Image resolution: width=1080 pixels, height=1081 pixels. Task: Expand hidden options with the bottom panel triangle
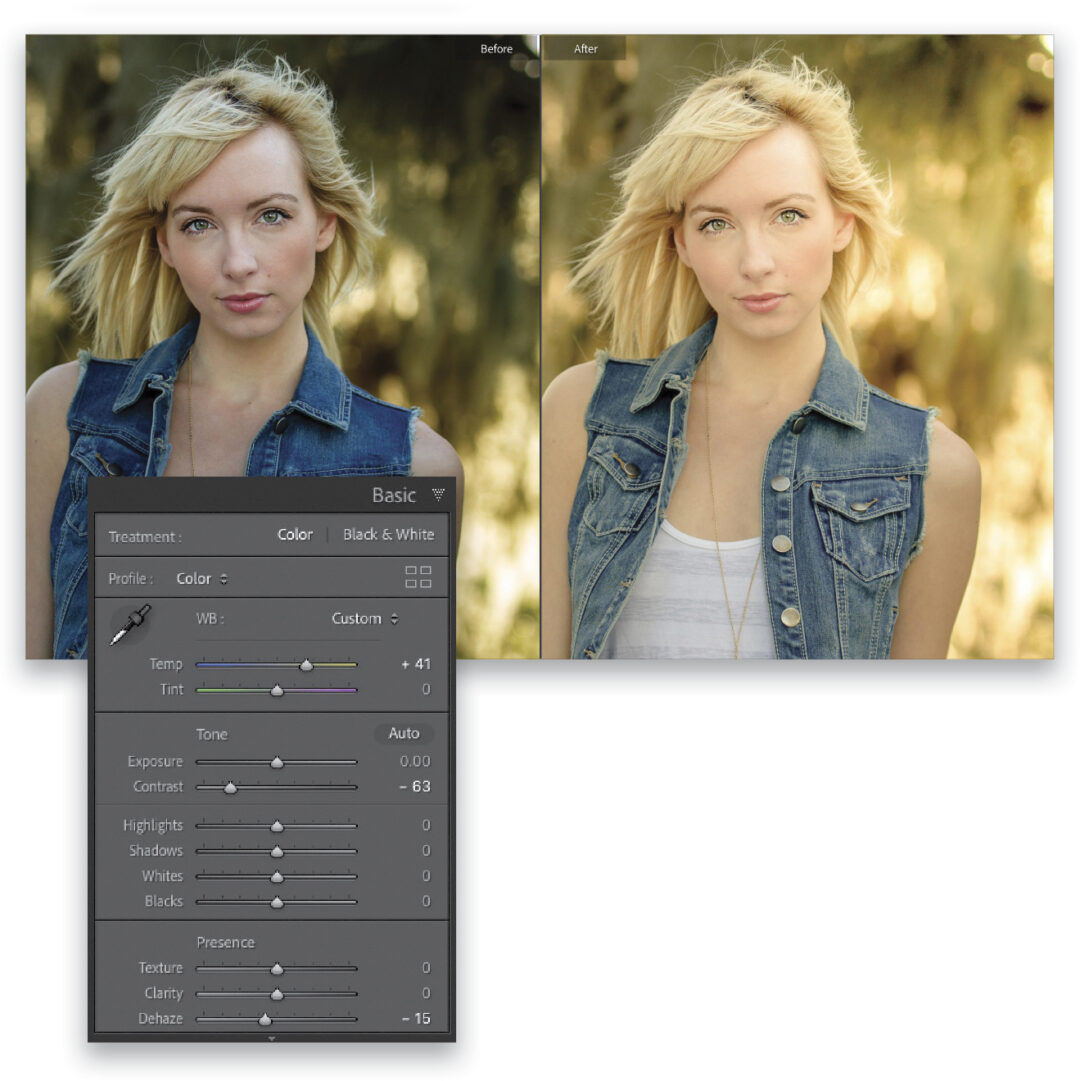pyautogui.click(x=271, y=1039)
